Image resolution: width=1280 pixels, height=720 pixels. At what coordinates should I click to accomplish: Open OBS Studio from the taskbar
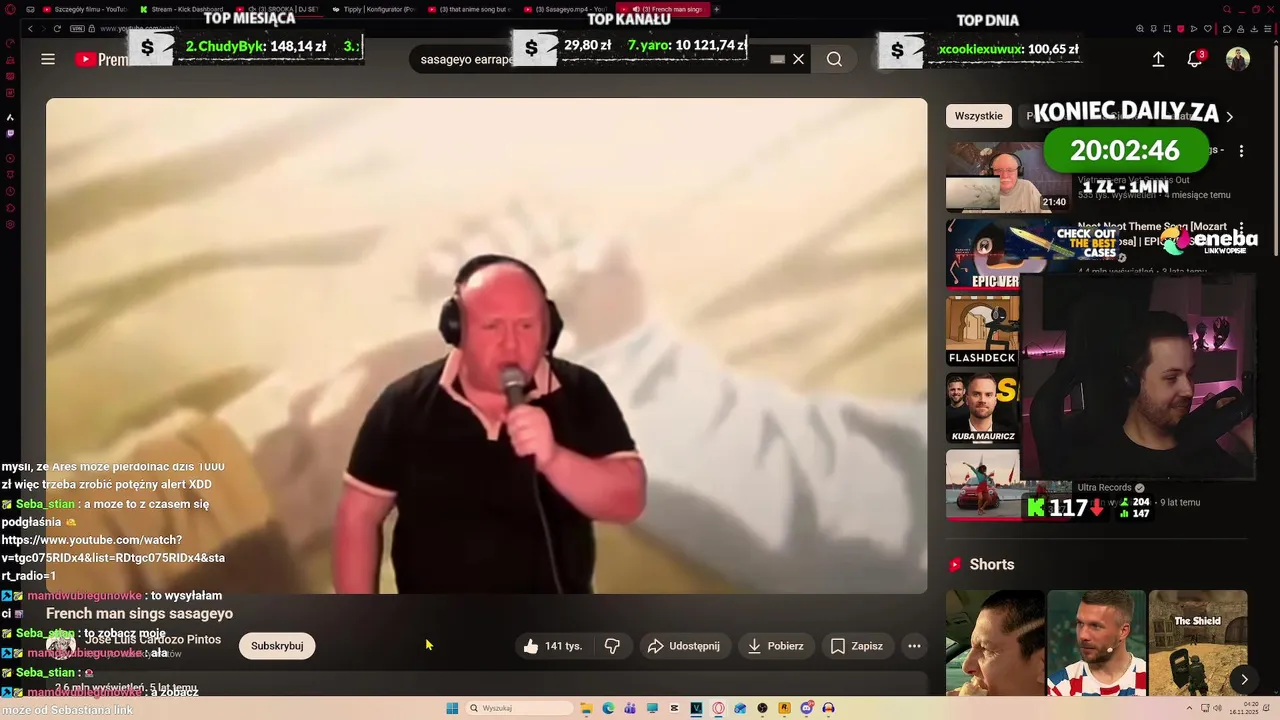click(762, 708)
